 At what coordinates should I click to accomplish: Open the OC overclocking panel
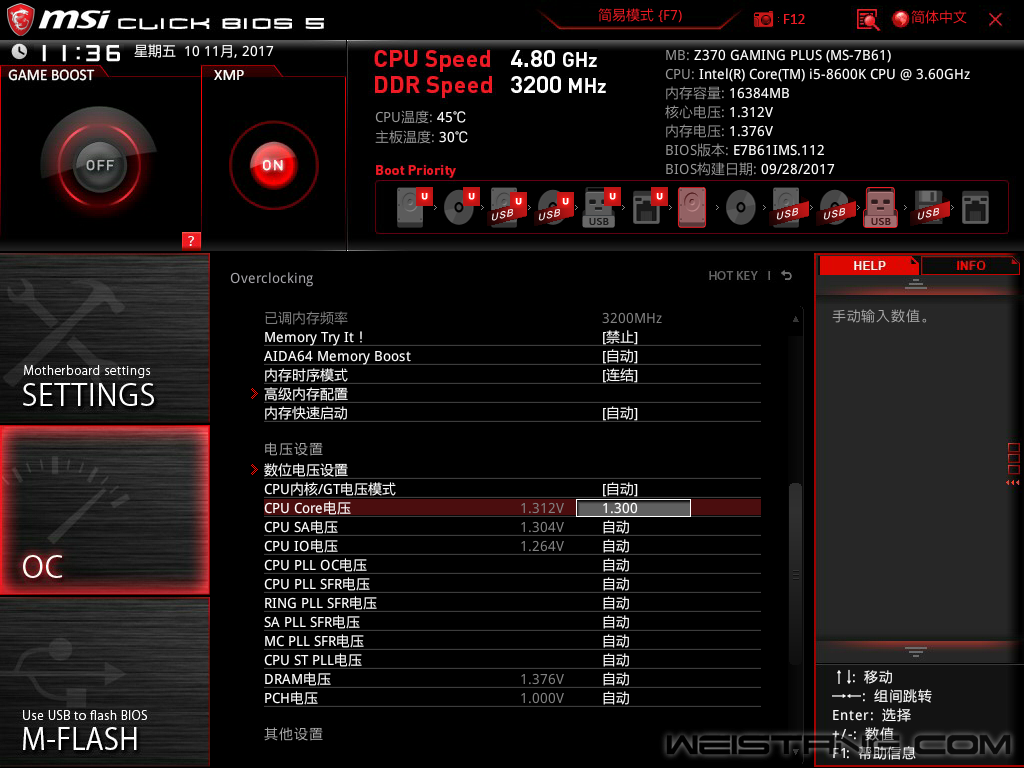(104, 510)
